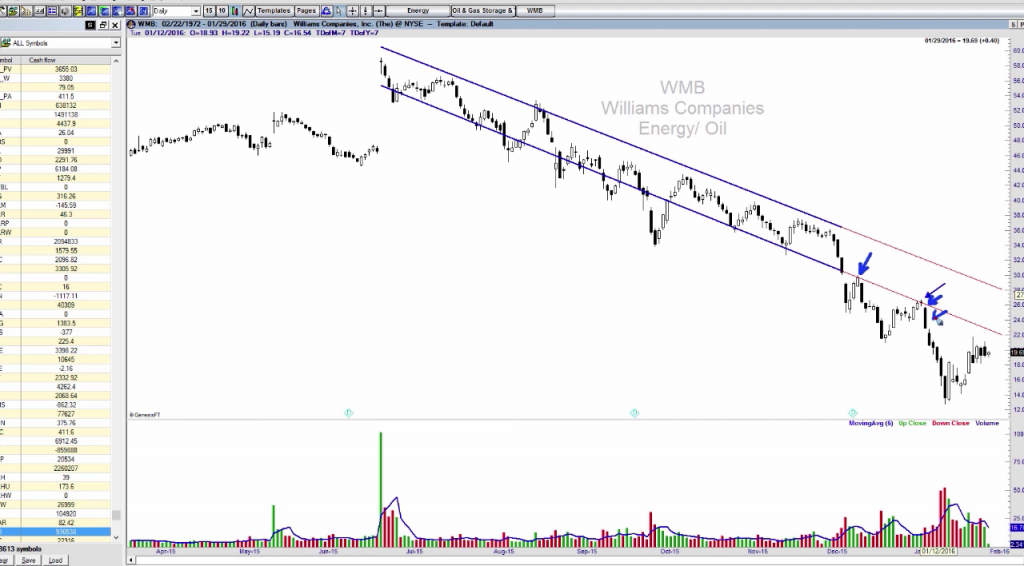The height and width of the screenshot is (566, 1024).
Task: Click the horizontal arrows compress icon
Action: click(379, 11)
